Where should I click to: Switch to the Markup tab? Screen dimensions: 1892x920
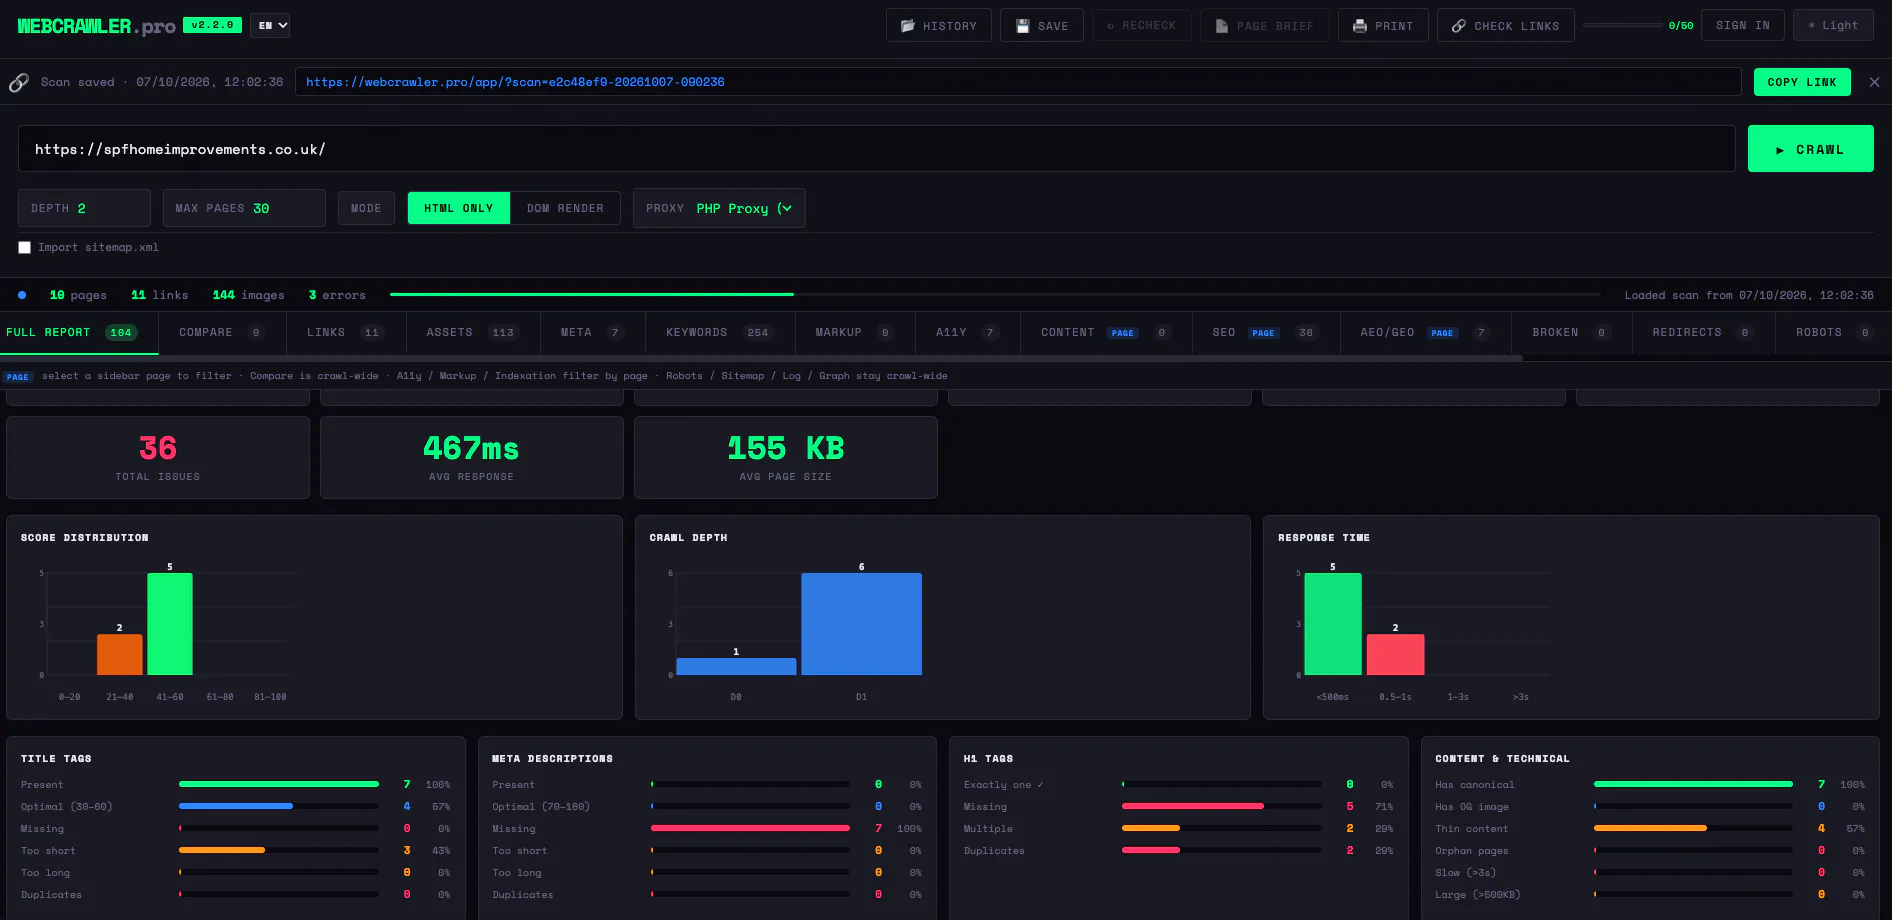tap(855, 333)
